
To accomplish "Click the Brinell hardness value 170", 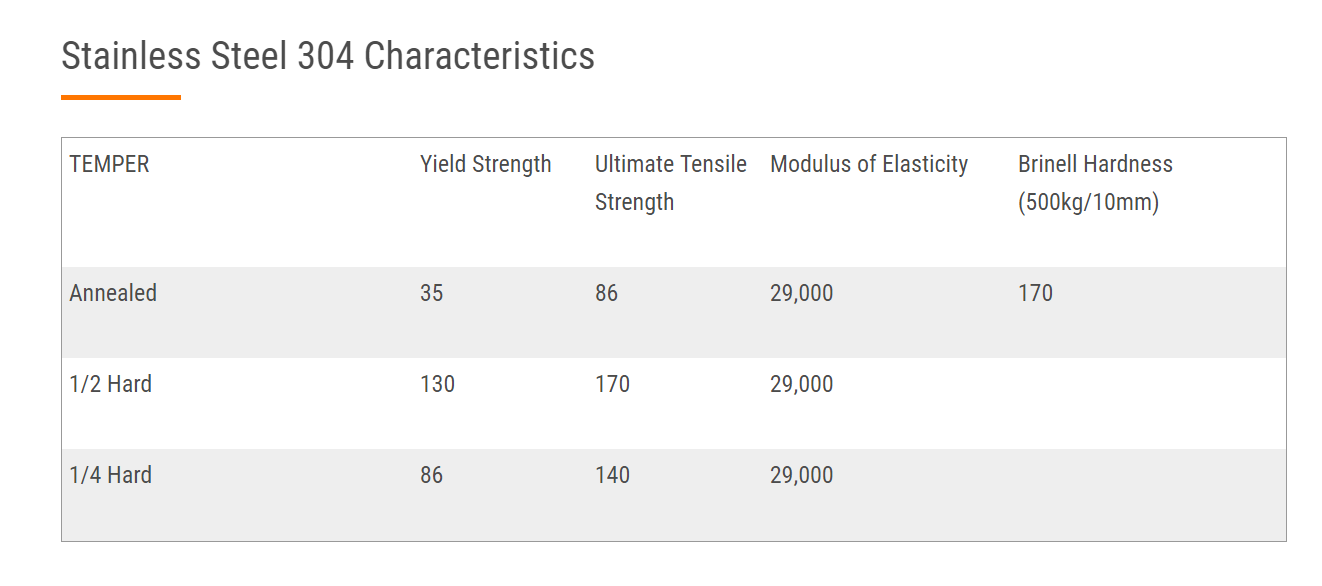I will 1035,293.
